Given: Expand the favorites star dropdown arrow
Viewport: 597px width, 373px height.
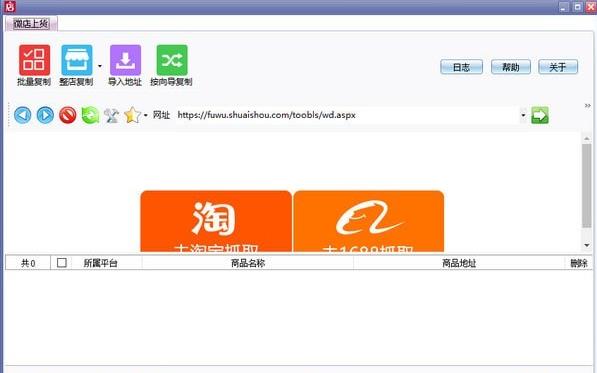Looking at the screenshot, I should click(145, 115).
